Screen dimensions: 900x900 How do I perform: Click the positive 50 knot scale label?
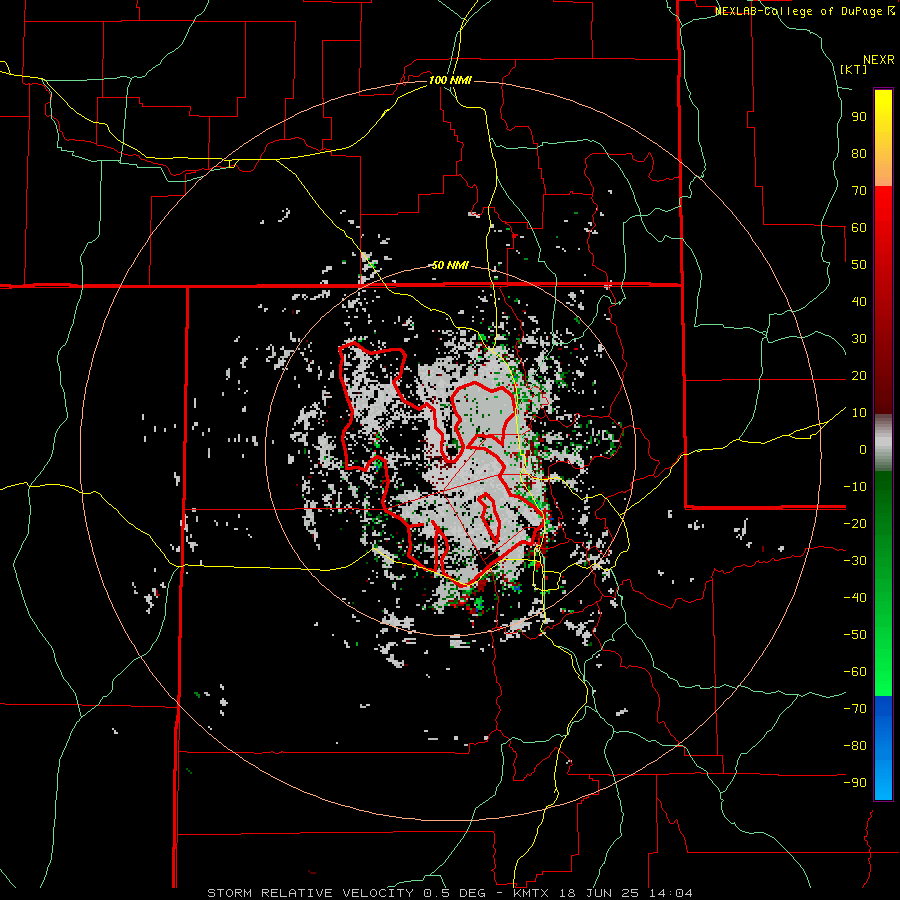[x=859, y=265]
